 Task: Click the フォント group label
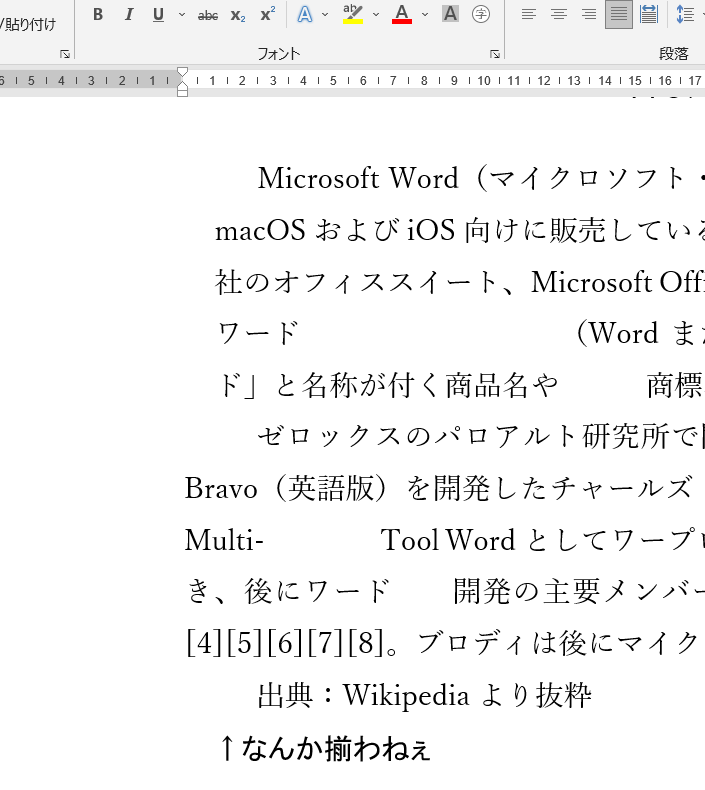click(279, 53)
